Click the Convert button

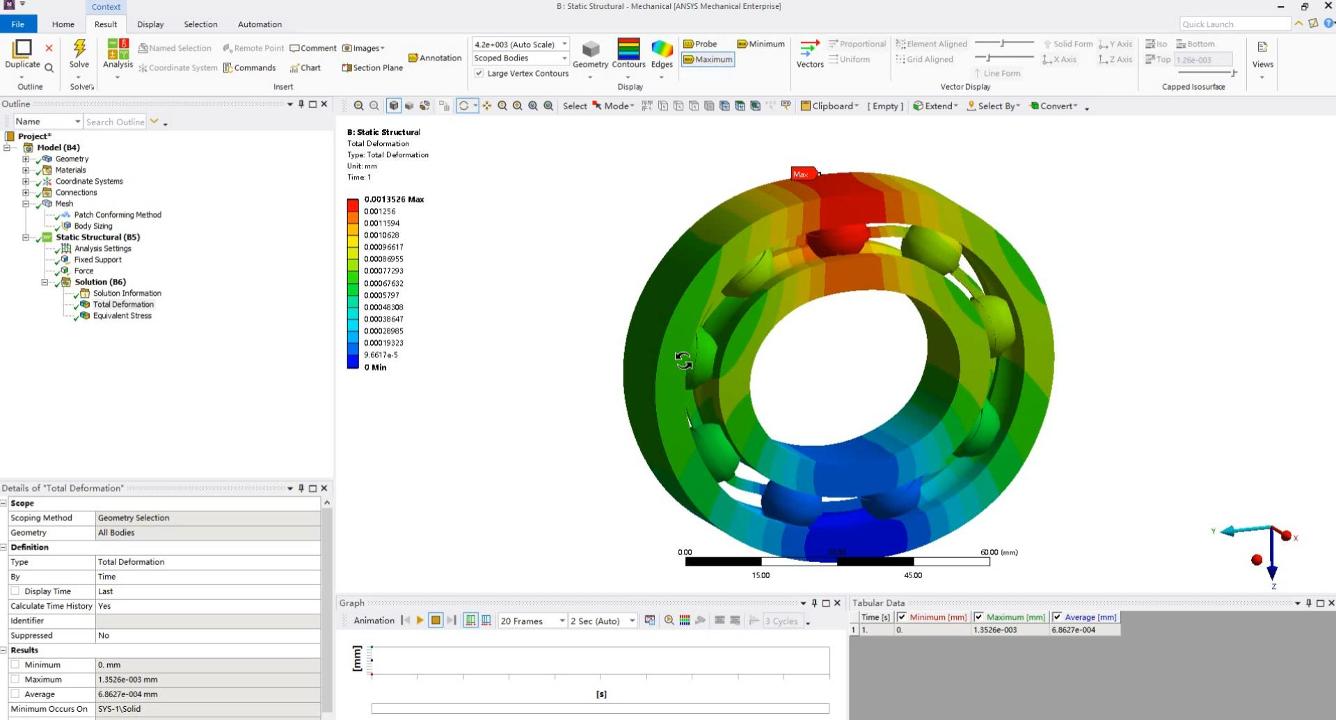pos(1054,106)
